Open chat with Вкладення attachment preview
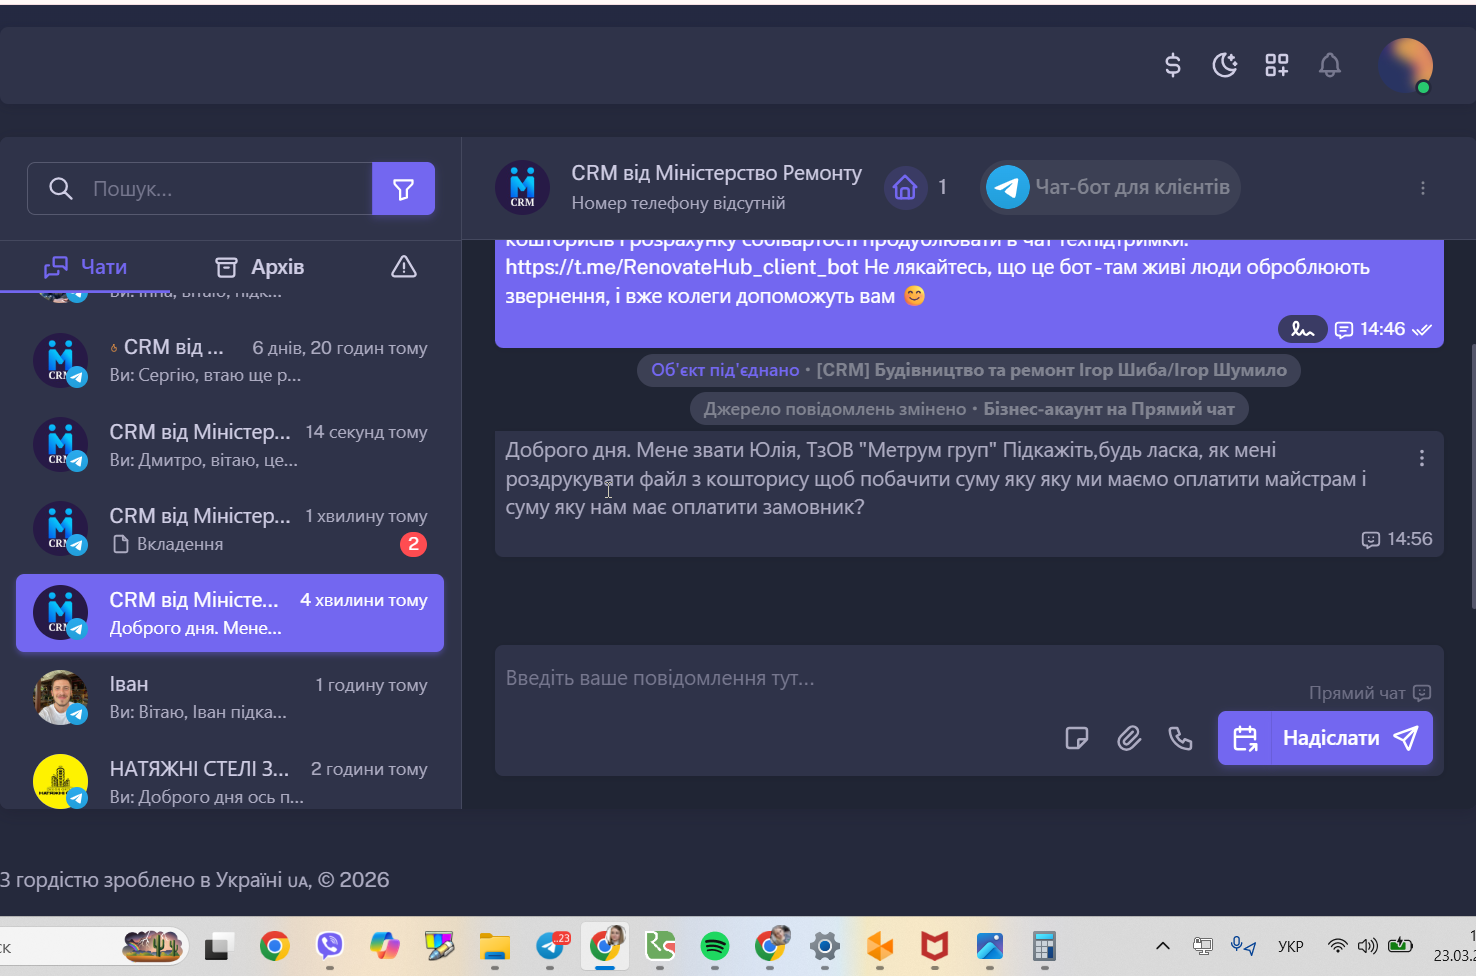The height and width of the screenshot is (976, 1476). [x=230, y=529]
